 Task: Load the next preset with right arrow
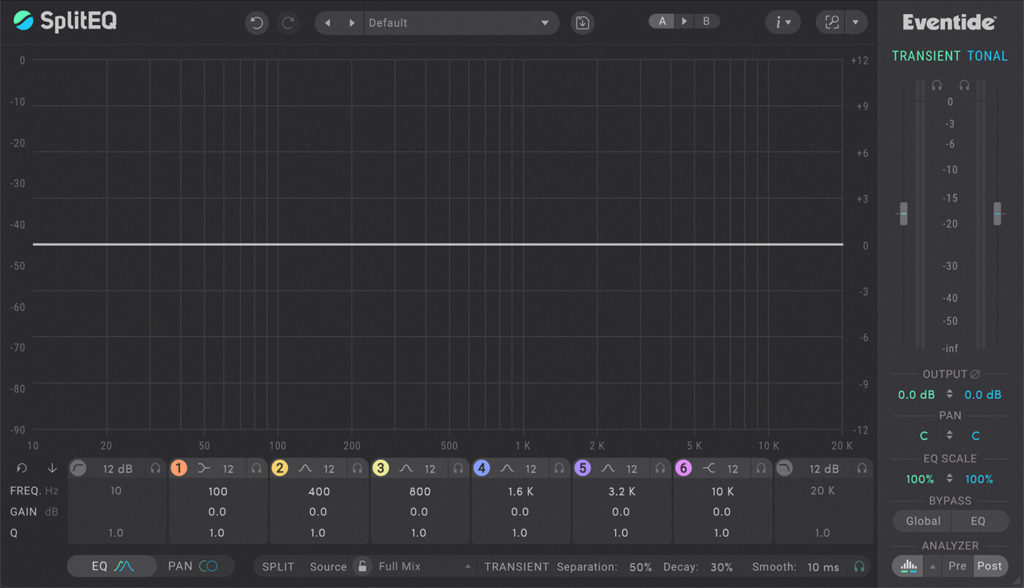pos(351,23)
